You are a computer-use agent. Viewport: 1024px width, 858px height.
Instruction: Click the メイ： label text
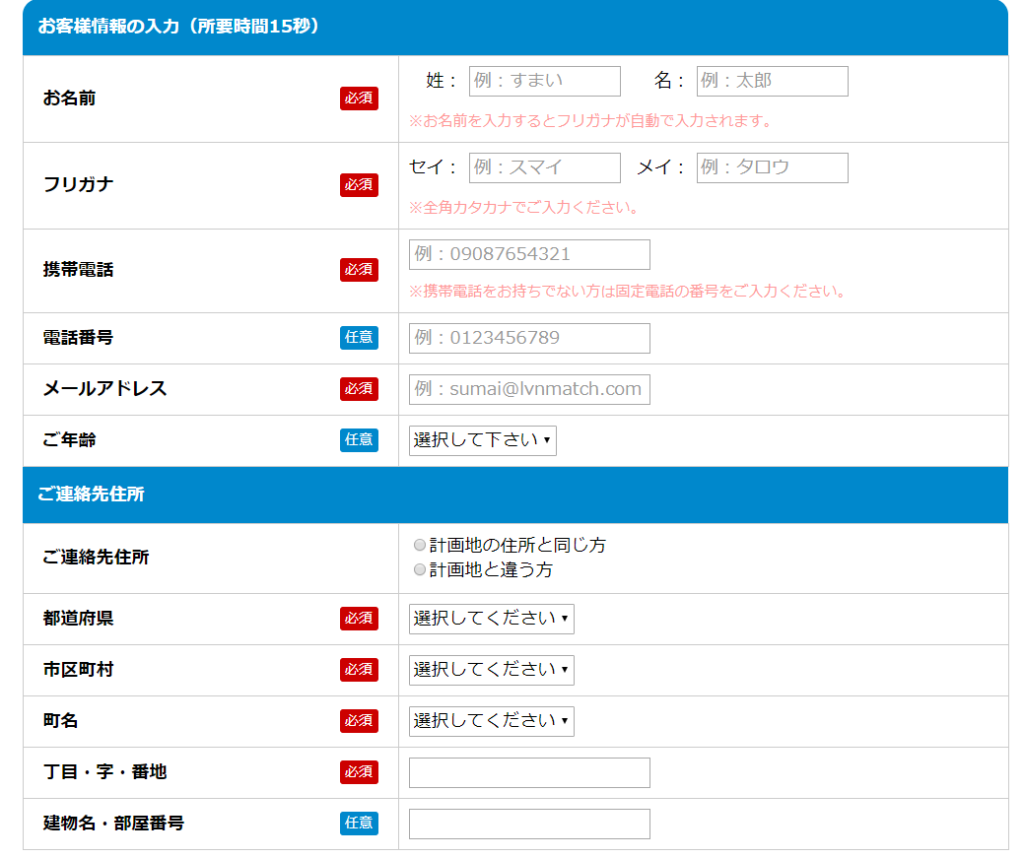point(660,167)
